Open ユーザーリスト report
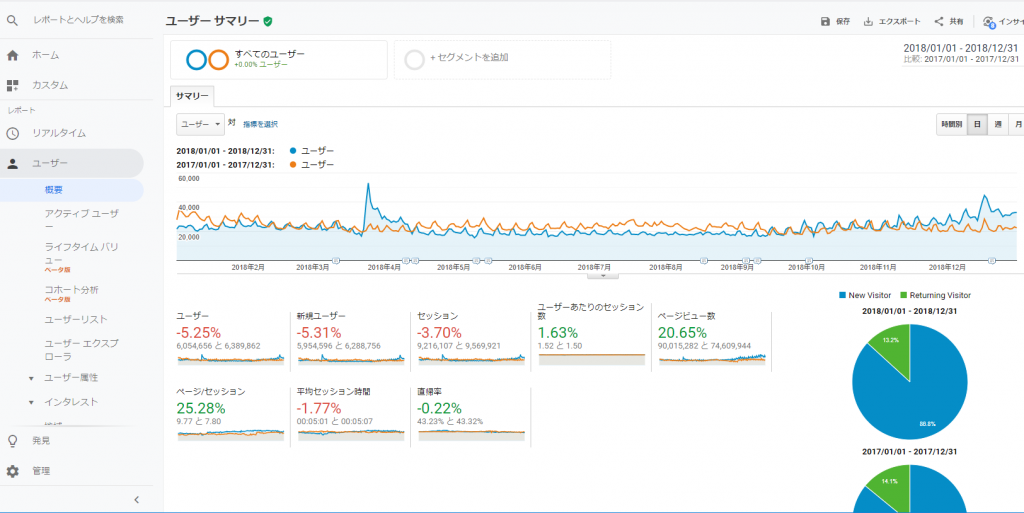The width and height of the screenshot is (1024, 513). [76, 320]
